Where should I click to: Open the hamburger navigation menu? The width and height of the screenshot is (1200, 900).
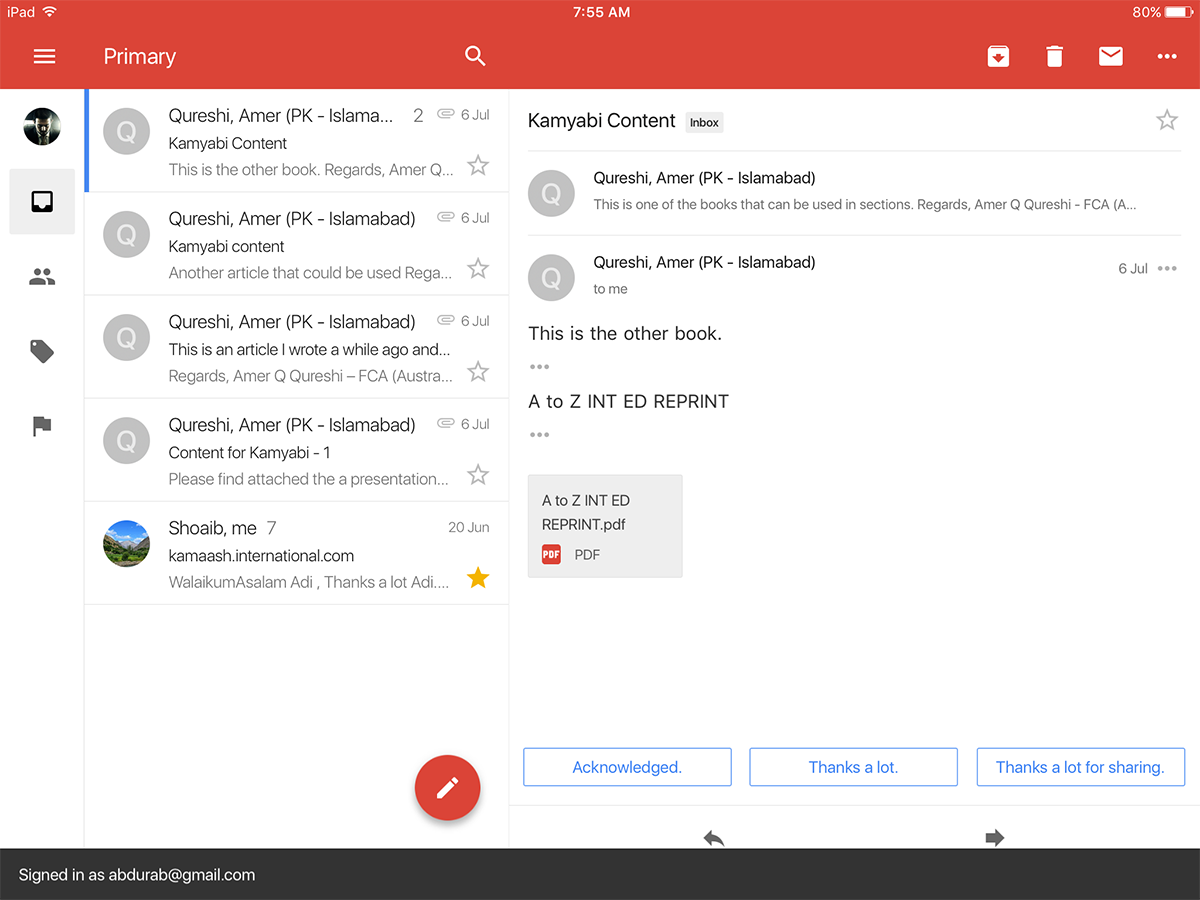tap(44, 57)
